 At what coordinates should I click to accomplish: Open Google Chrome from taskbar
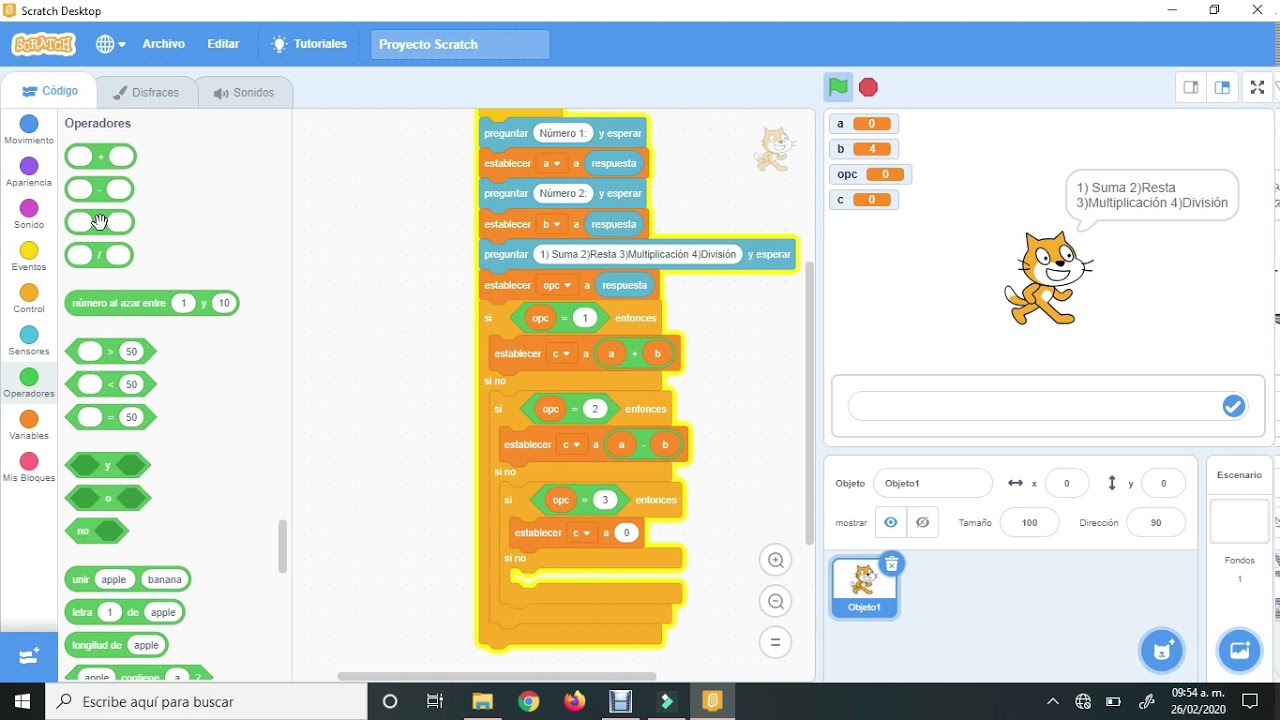click(528, 701)
